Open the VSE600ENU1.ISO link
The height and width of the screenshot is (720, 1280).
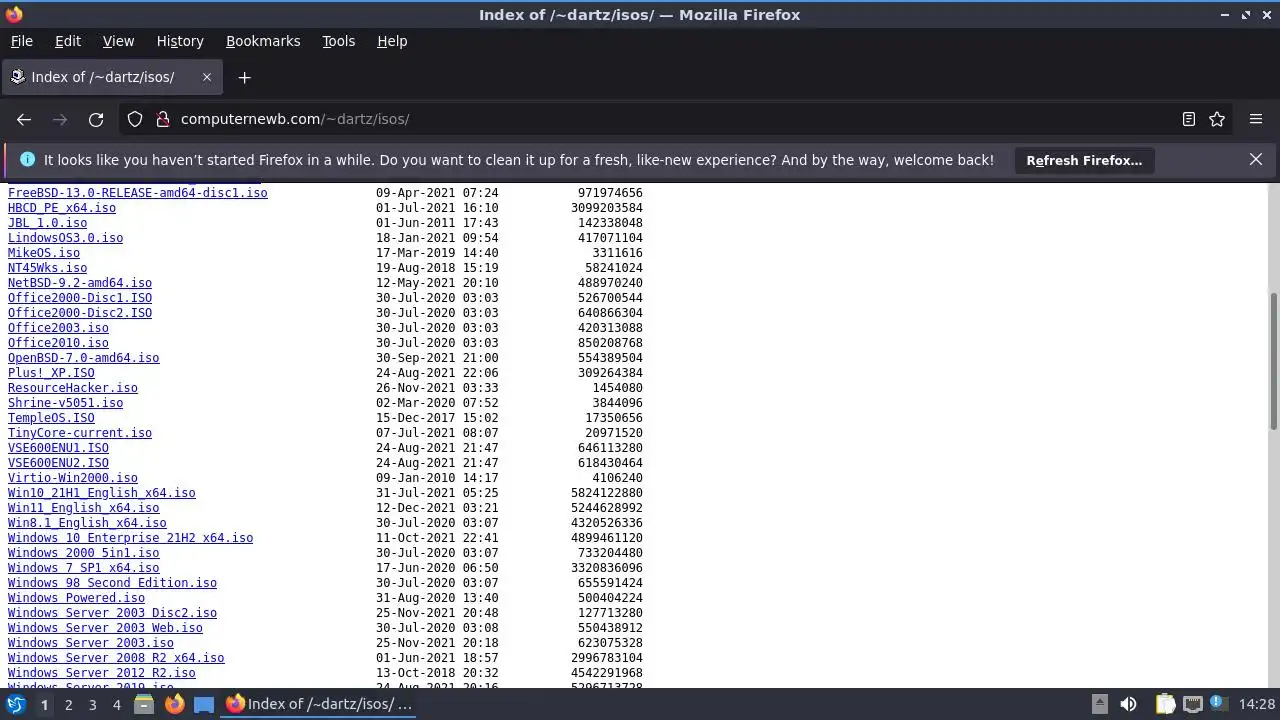tap(58, 448)
